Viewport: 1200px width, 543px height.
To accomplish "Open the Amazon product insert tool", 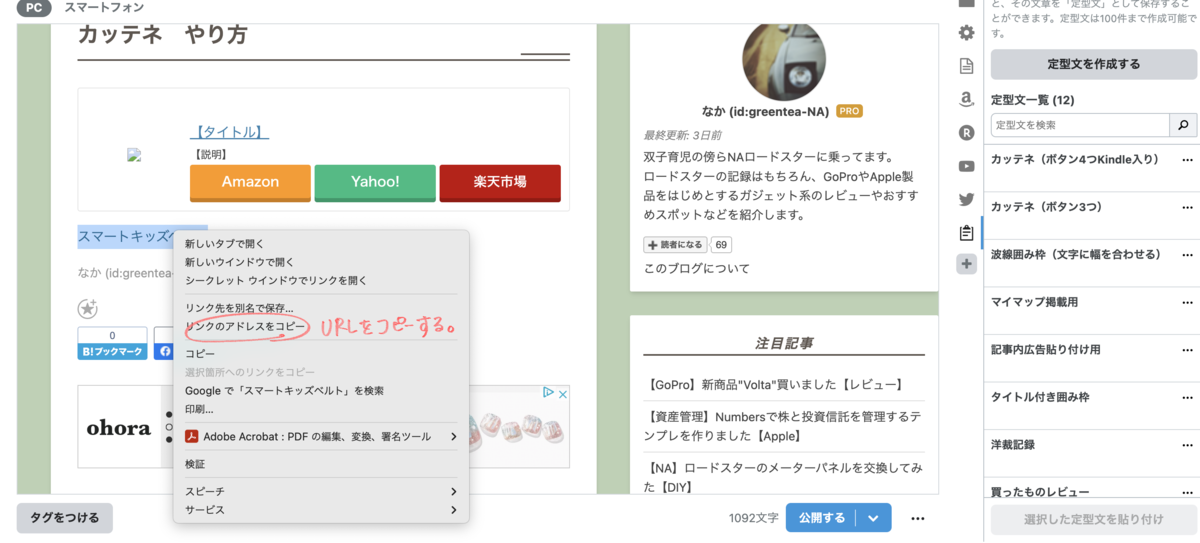I will click(966, 99).
